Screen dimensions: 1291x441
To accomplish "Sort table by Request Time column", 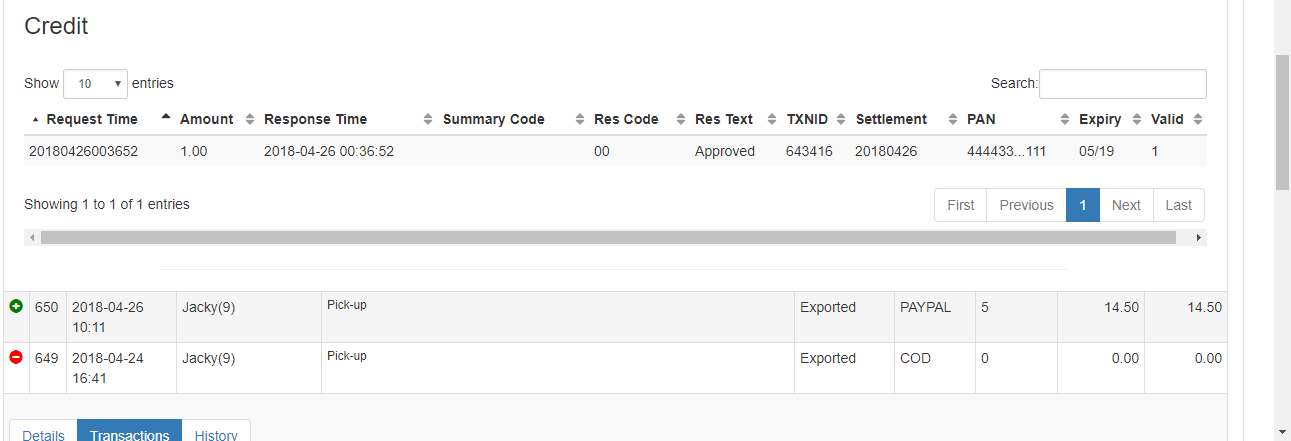I will (x=91, y=119).
